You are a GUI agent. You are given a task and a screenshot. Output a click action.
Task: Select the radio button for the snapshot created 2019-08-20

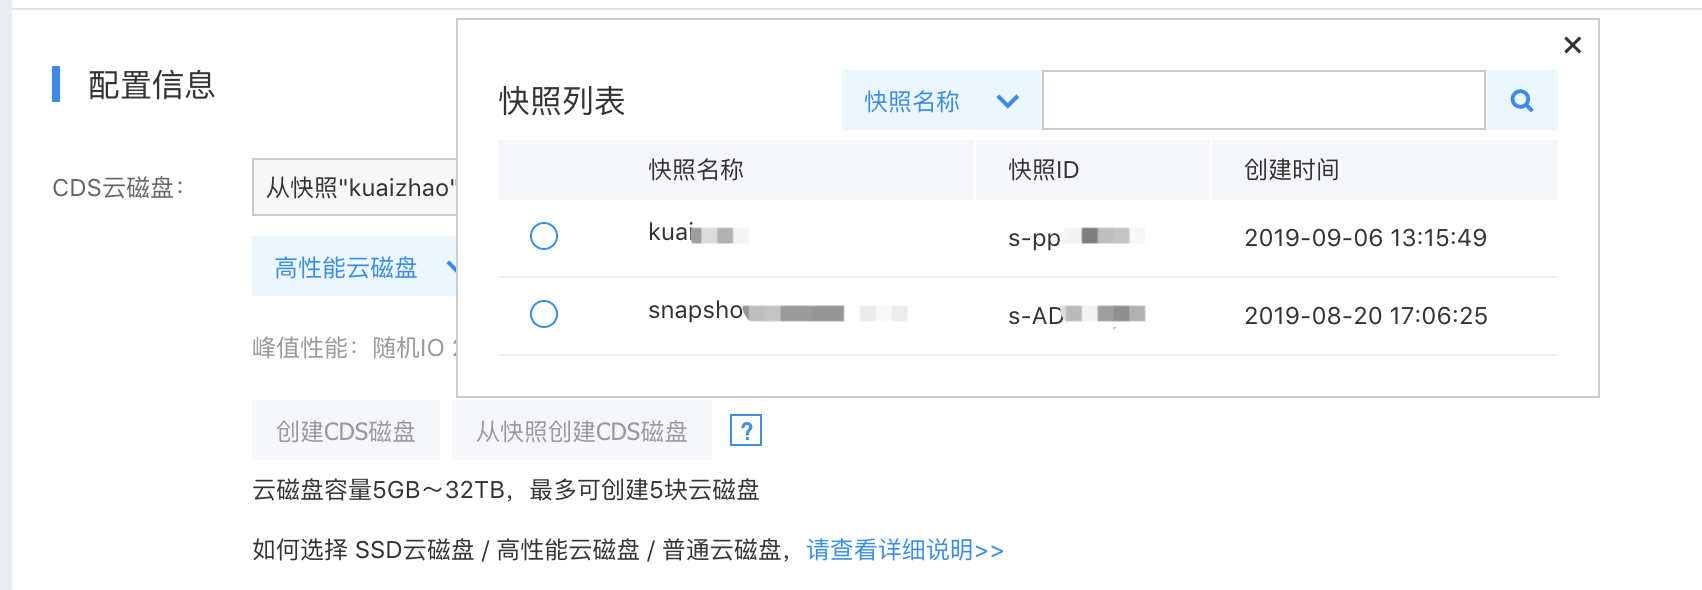pyautogui.click(x=544, y=314)
